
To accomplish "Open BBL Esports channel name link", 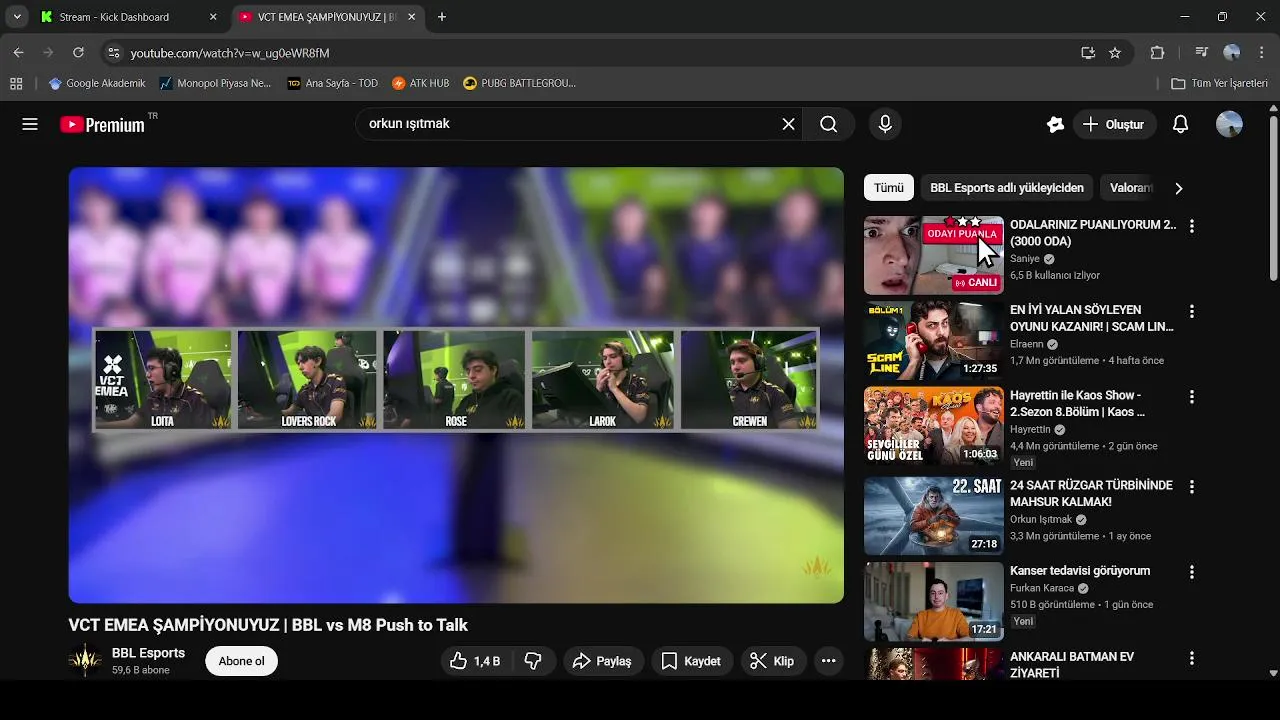I will point(148,653).
